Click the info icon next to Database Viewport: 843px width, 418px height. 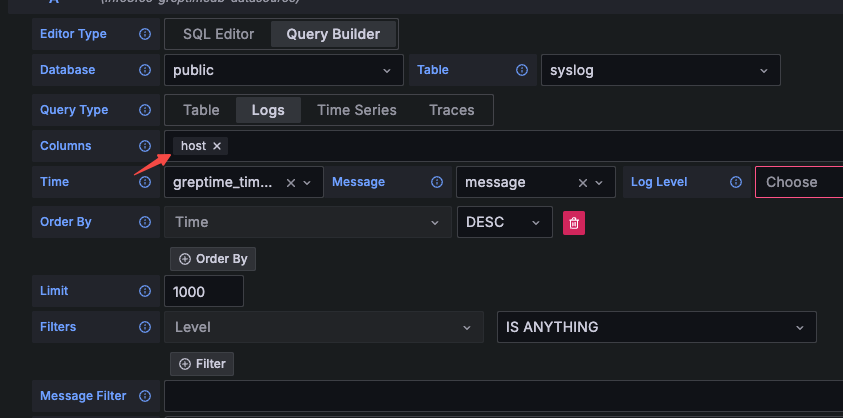coord(145,70)
